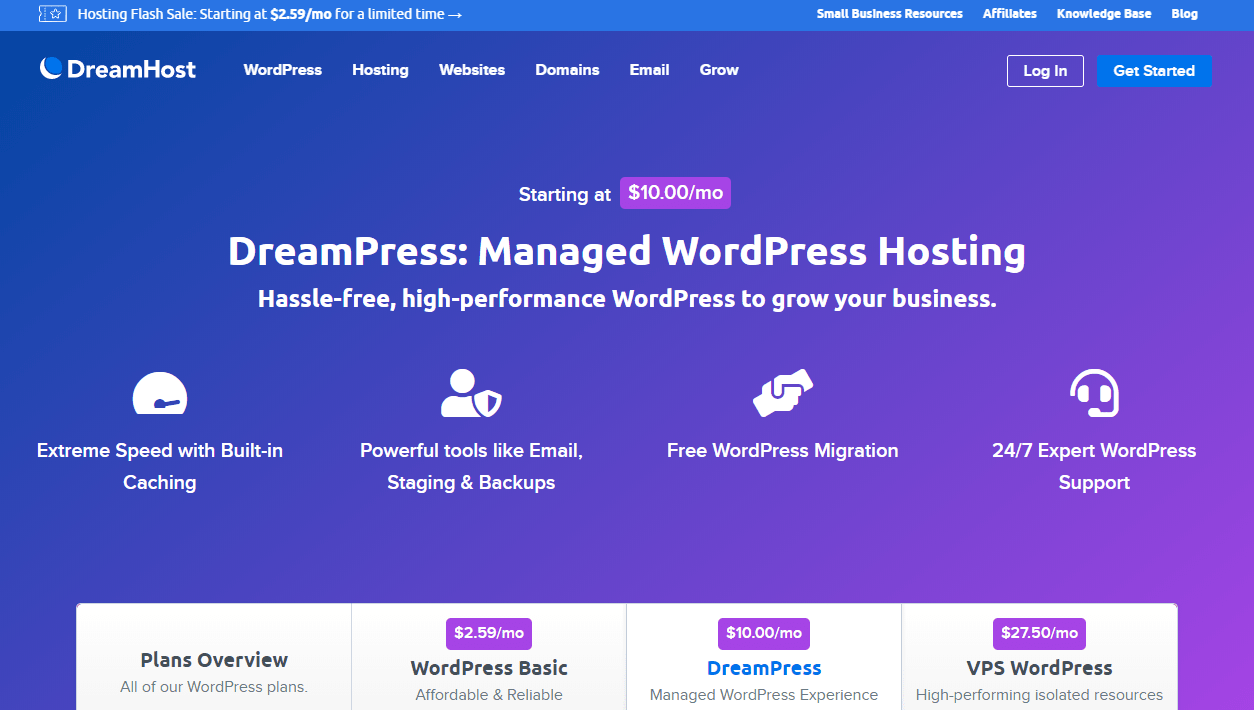The width and height of the screenshot is (1254, 710).
Task: Open Small Business Resources link
Action: pyautogui.click(x=890, y=14)
